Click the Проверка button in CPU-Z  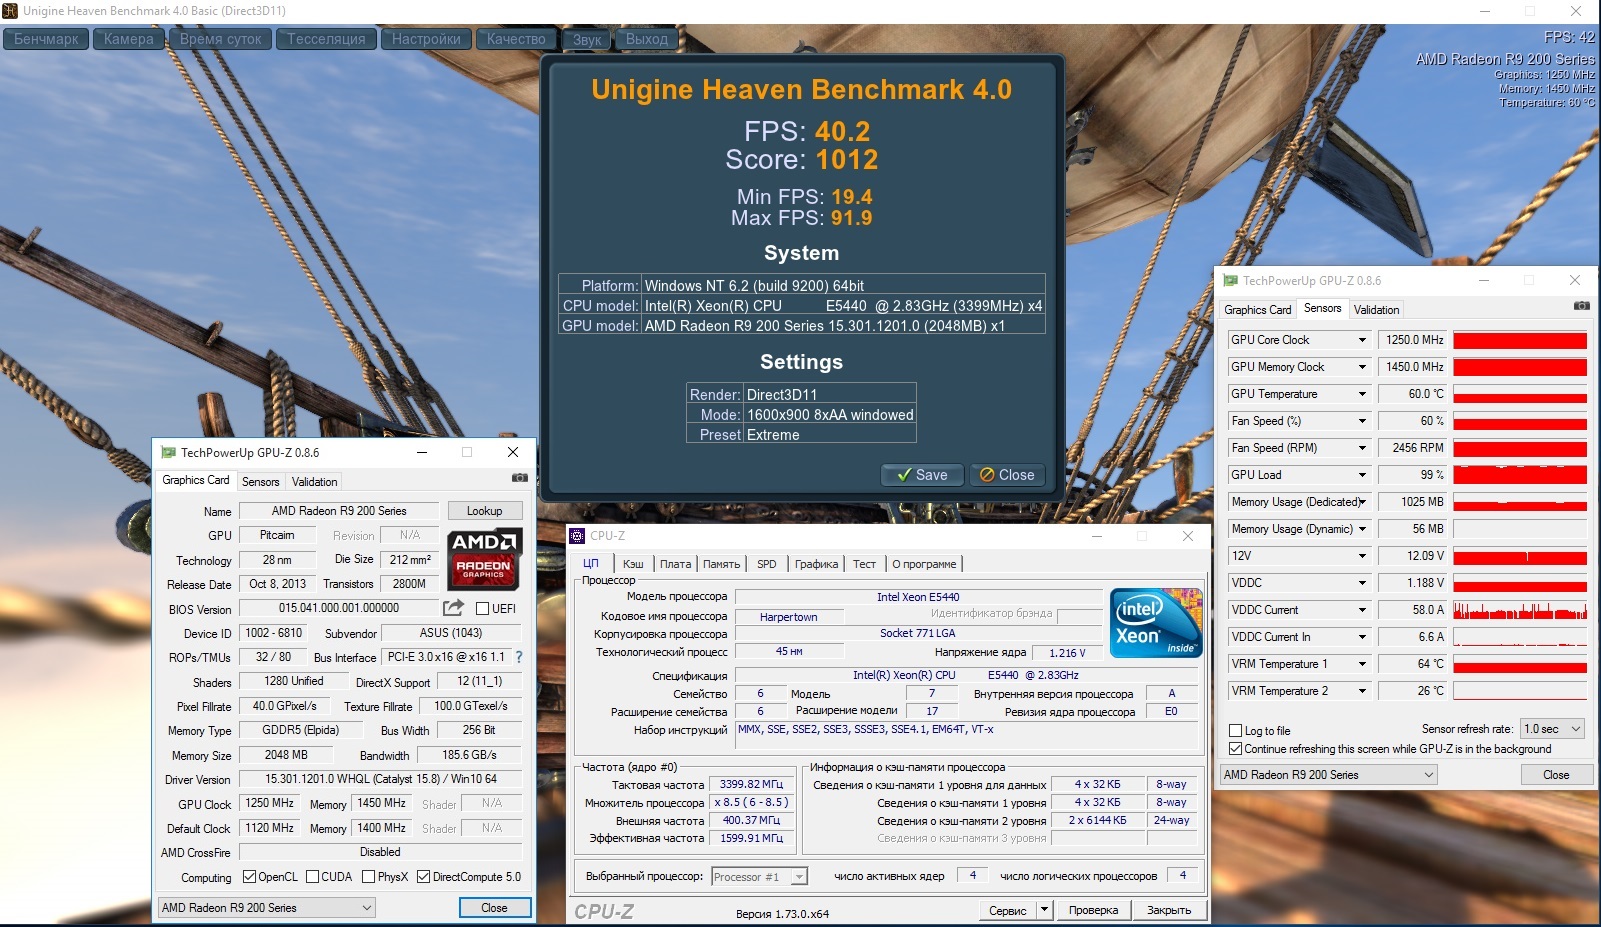(1093, 910)
